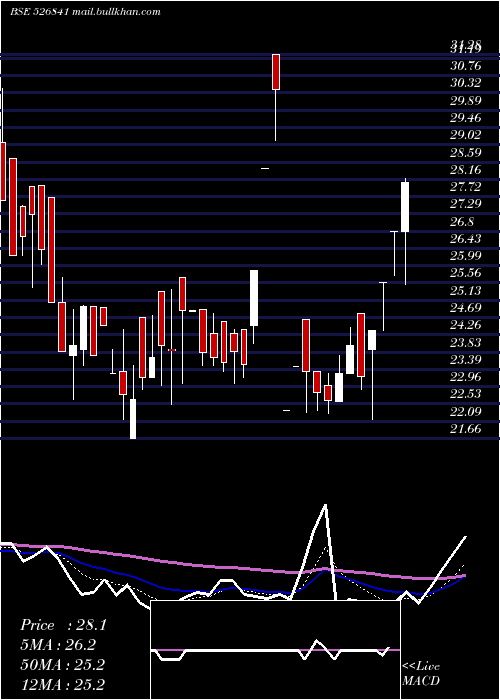Click the 23.39 price level label
The image size is (500, 700).
pyautogui.click(x=466, y=359)
